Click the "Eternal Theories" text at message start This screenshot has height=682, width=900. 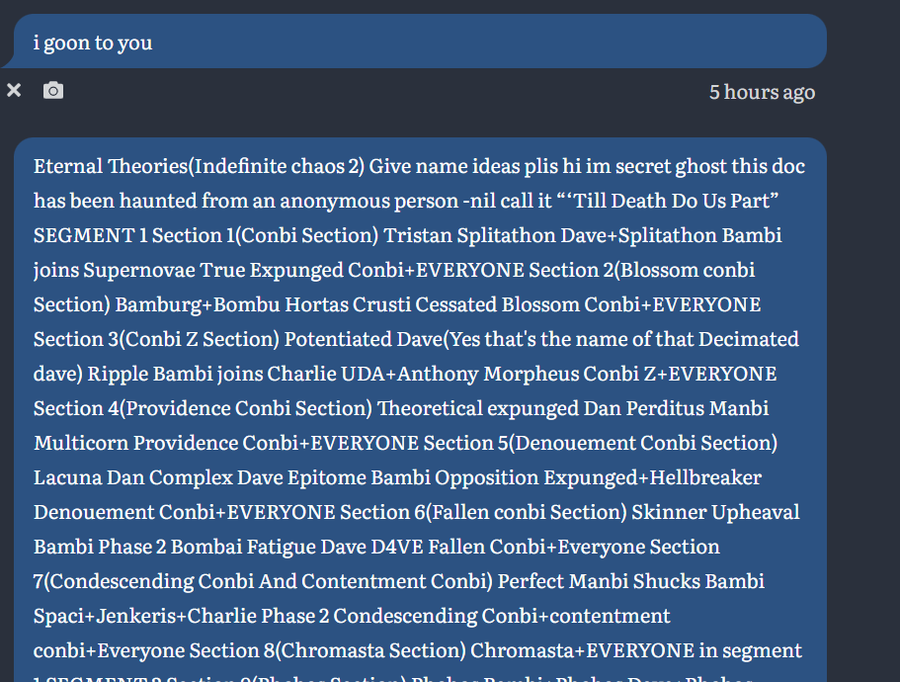(110, 166)
